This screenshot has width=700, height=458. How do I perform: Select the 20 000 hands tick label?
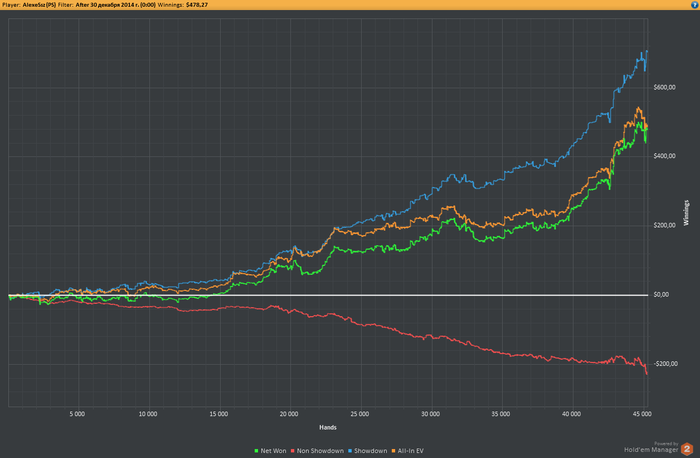(x=289, y=414)
